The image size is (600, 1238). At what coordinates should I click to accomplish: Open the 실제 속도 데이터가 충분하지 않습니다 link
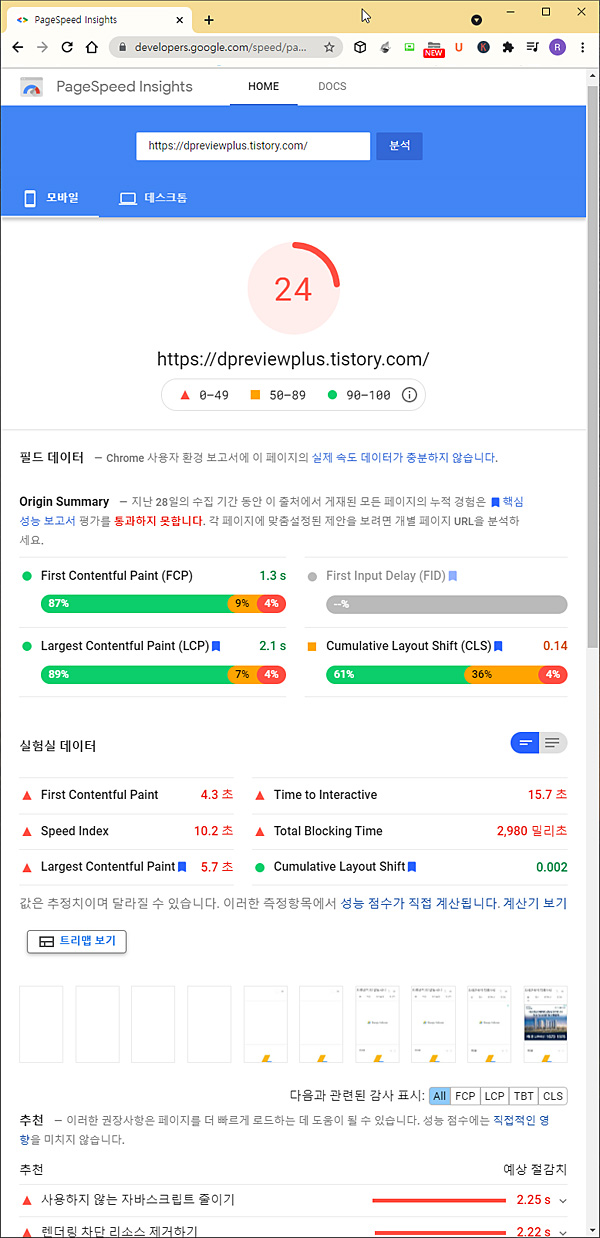tap(403, 458)
